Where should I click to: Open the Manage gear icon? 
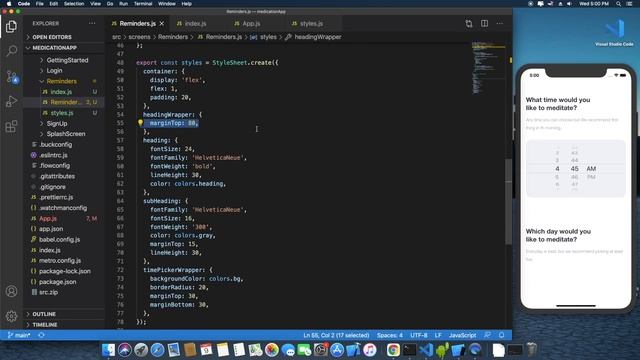coord(11,316)
